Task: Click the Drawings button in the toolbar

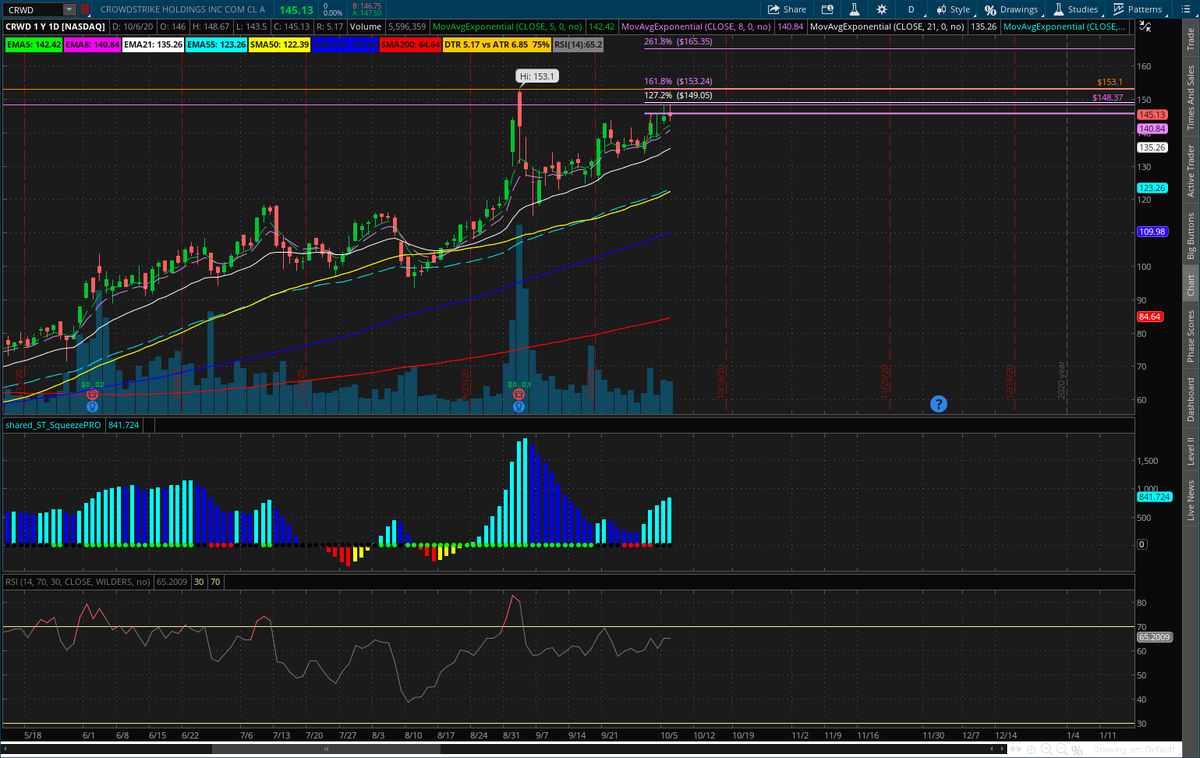Action: (x=1013, y=8)
